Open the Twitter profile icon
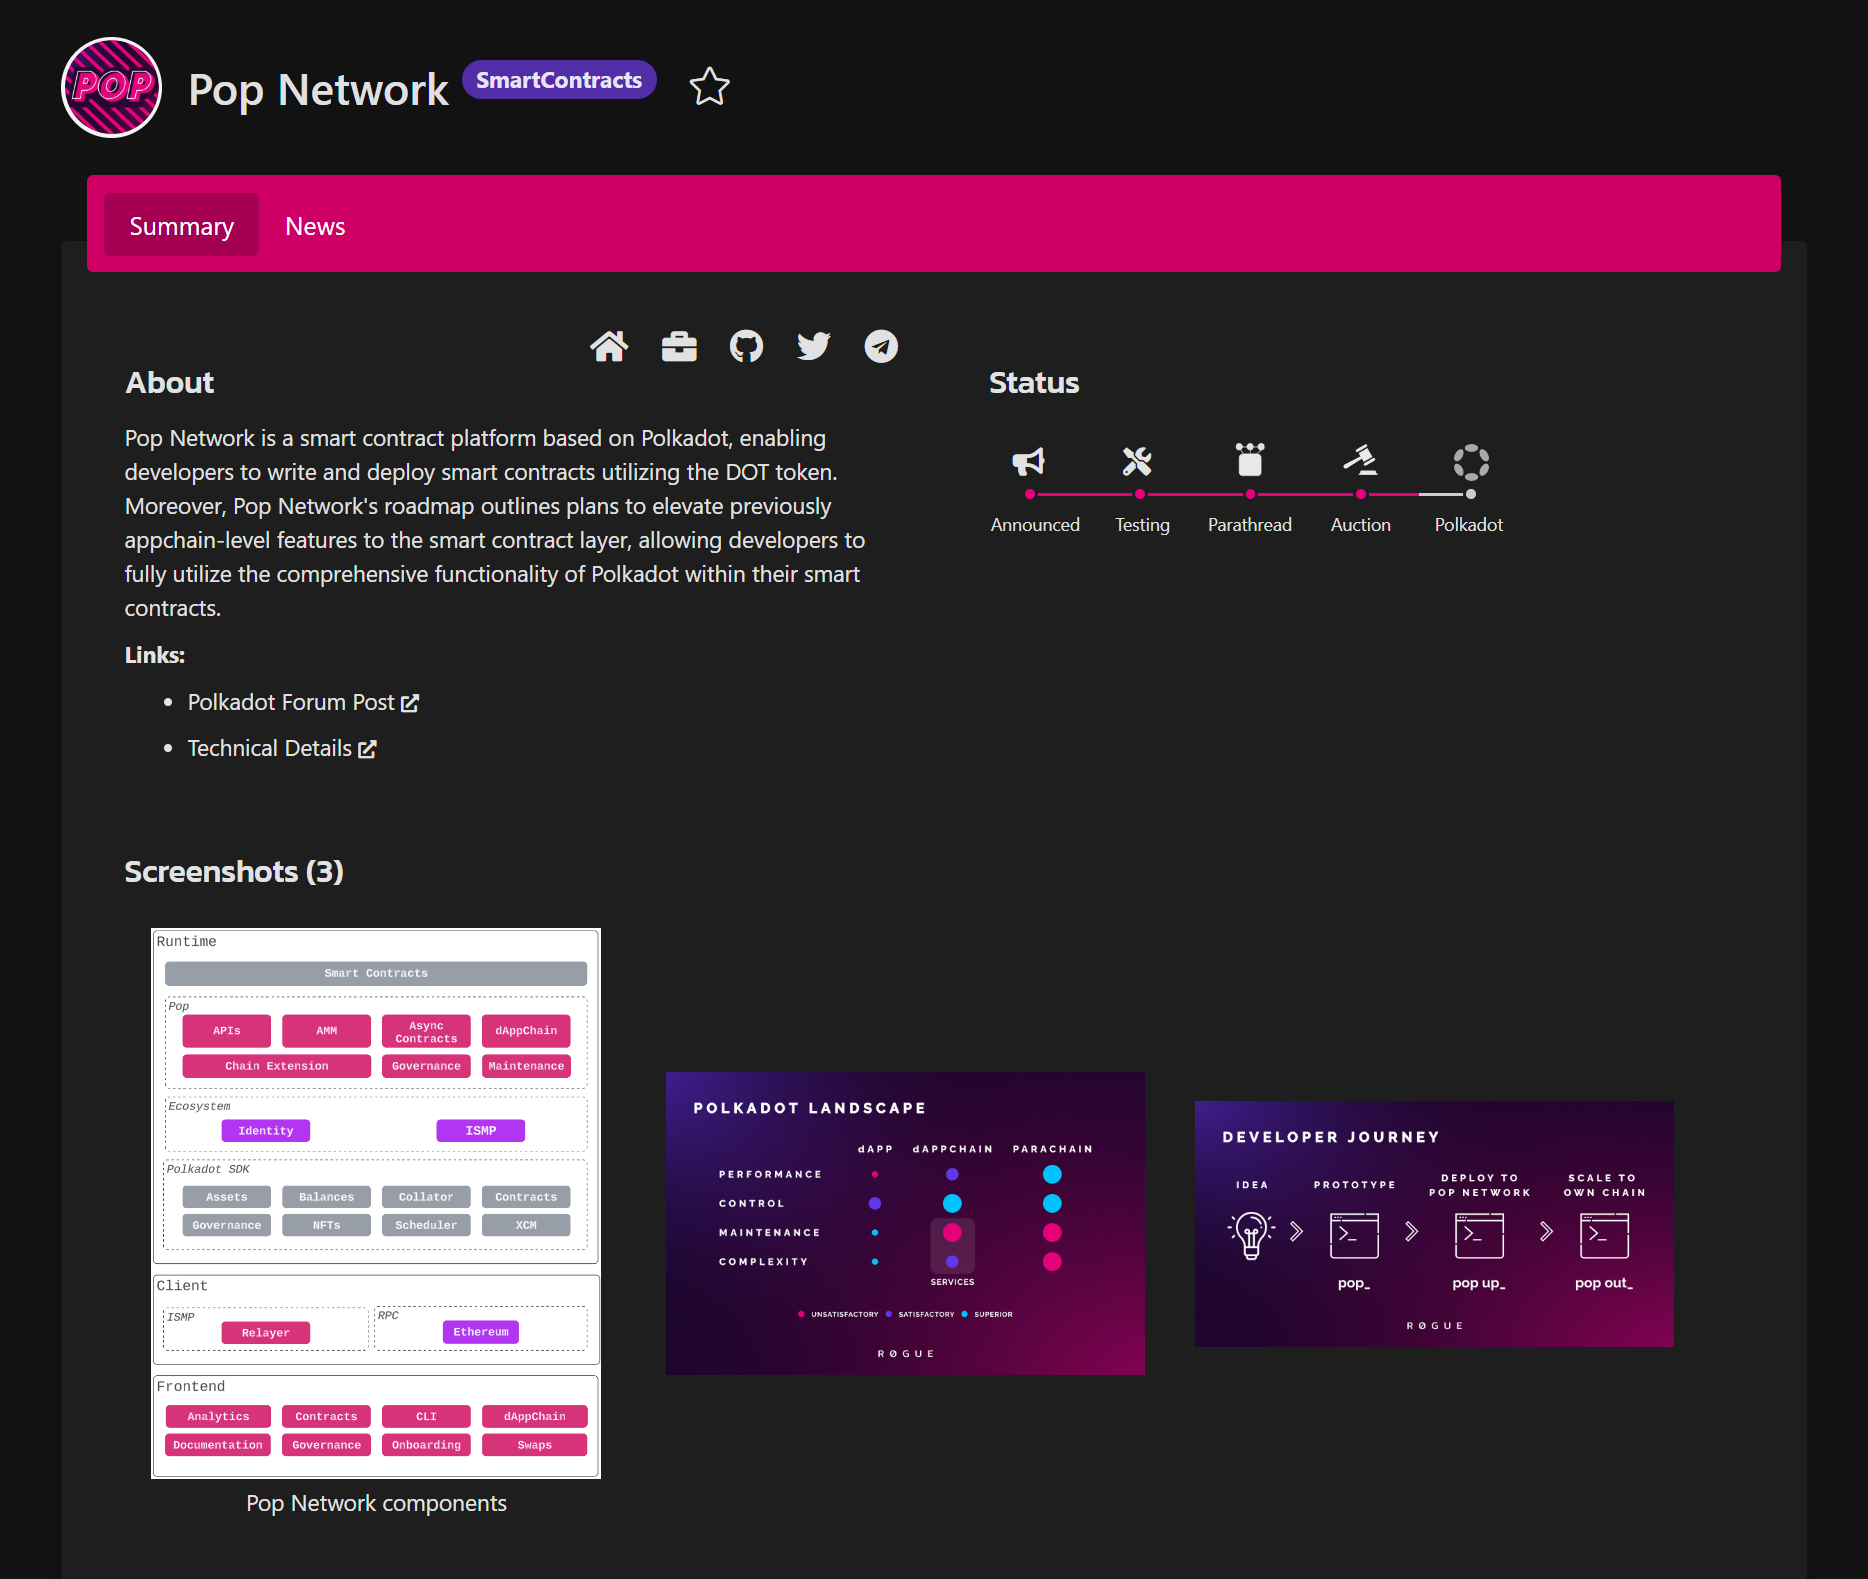1868x1579 pixels. (x=813, y=346)
